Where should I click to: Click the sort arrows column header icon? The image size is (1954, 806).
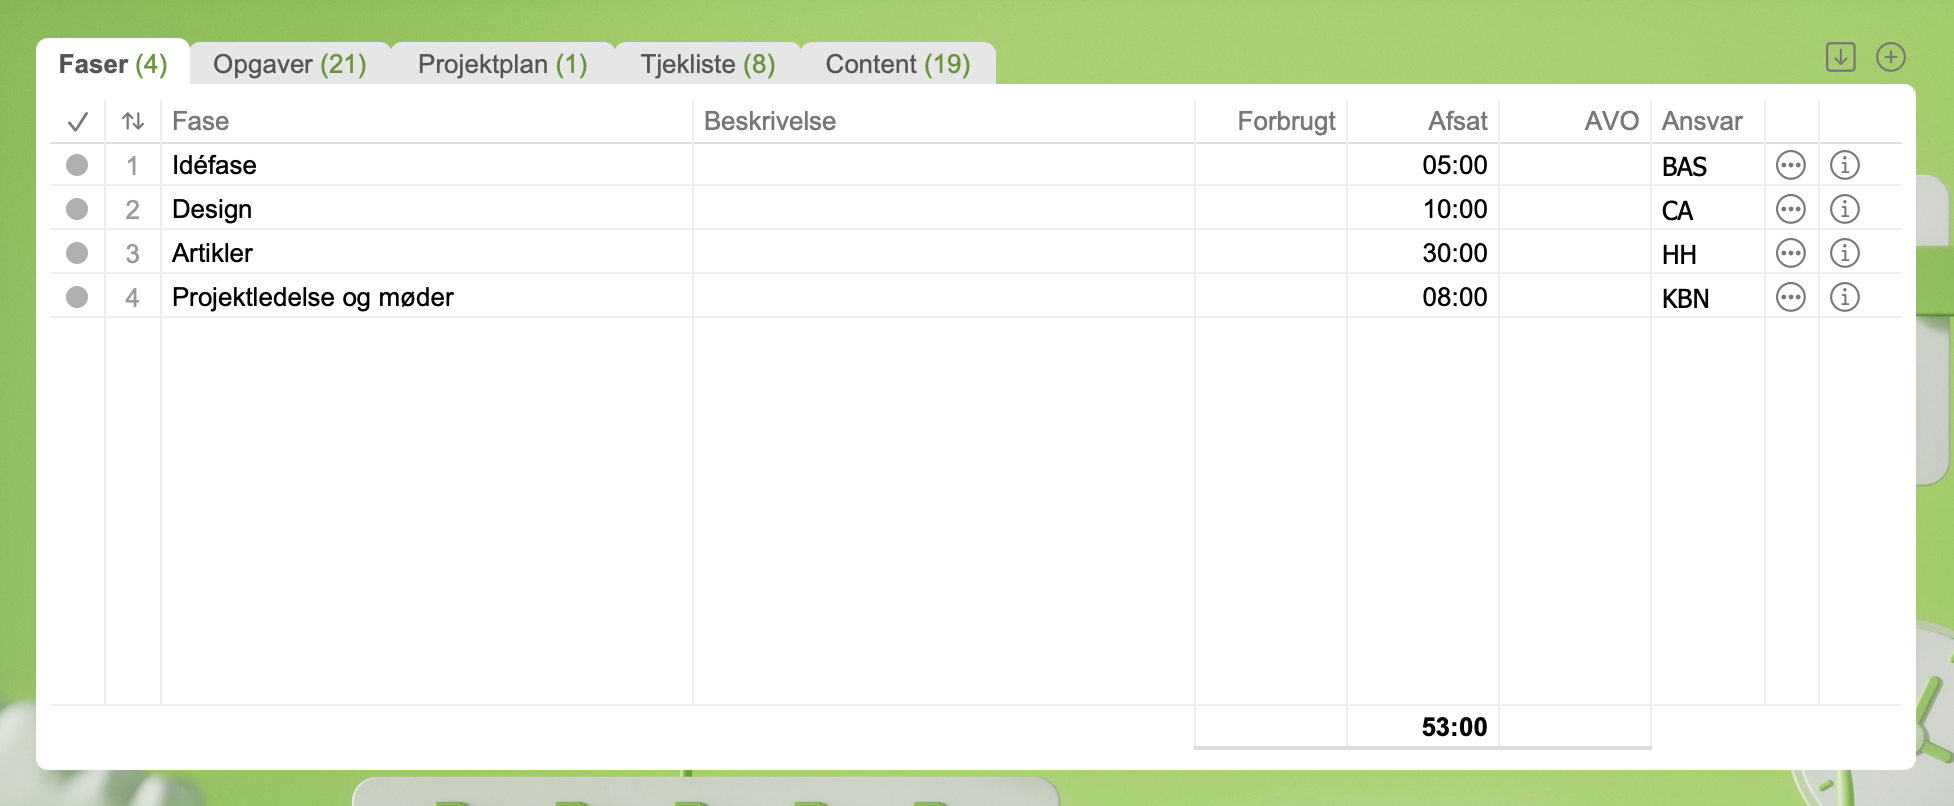pos(133,122)
